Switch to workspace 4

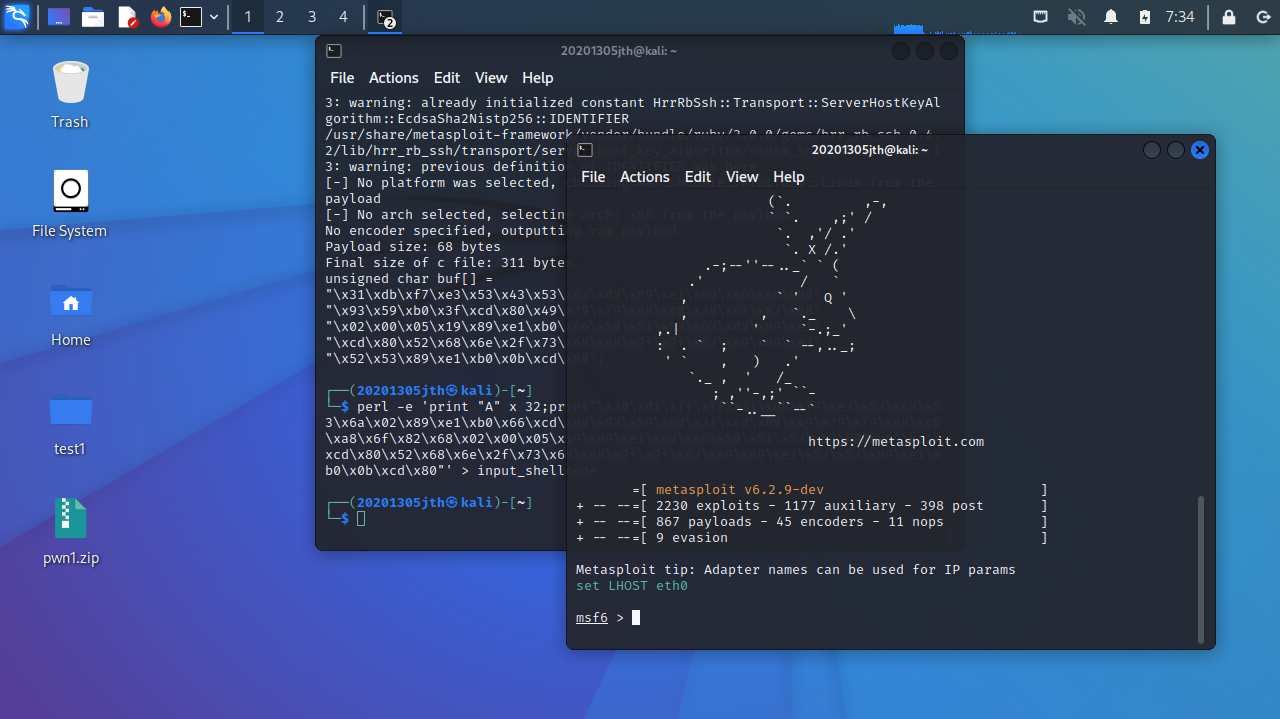click(x=344, y=17)
